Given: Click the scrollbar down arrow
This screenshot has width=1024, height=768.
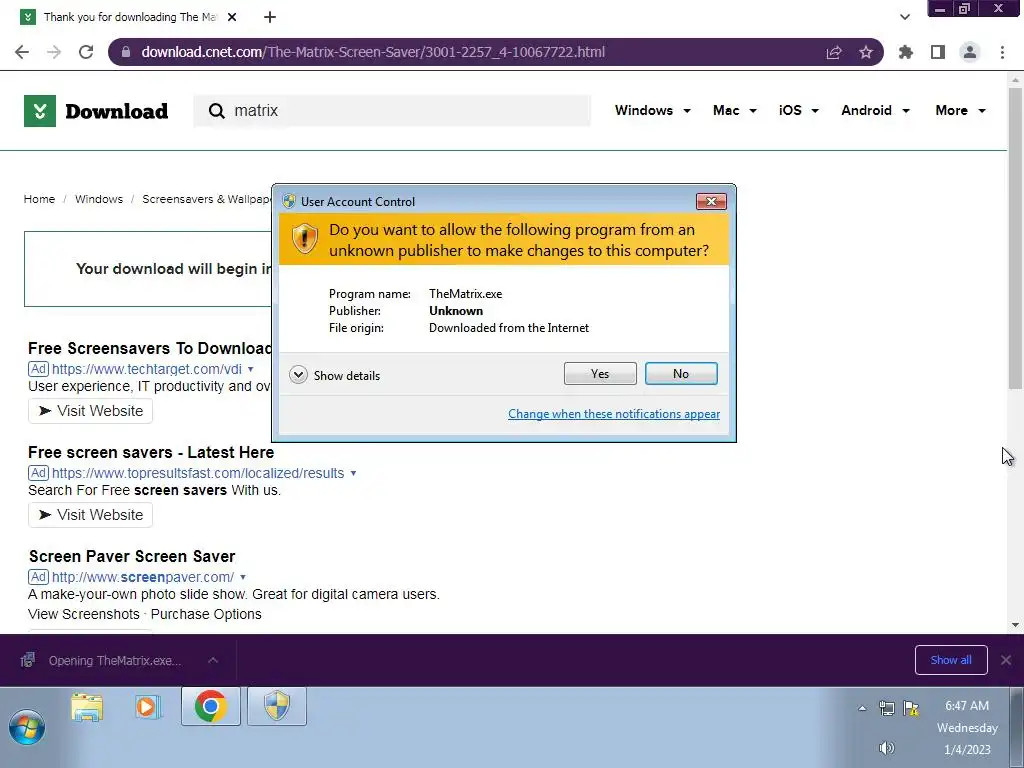Looking at the screenshot, I should click(1015, 625).
